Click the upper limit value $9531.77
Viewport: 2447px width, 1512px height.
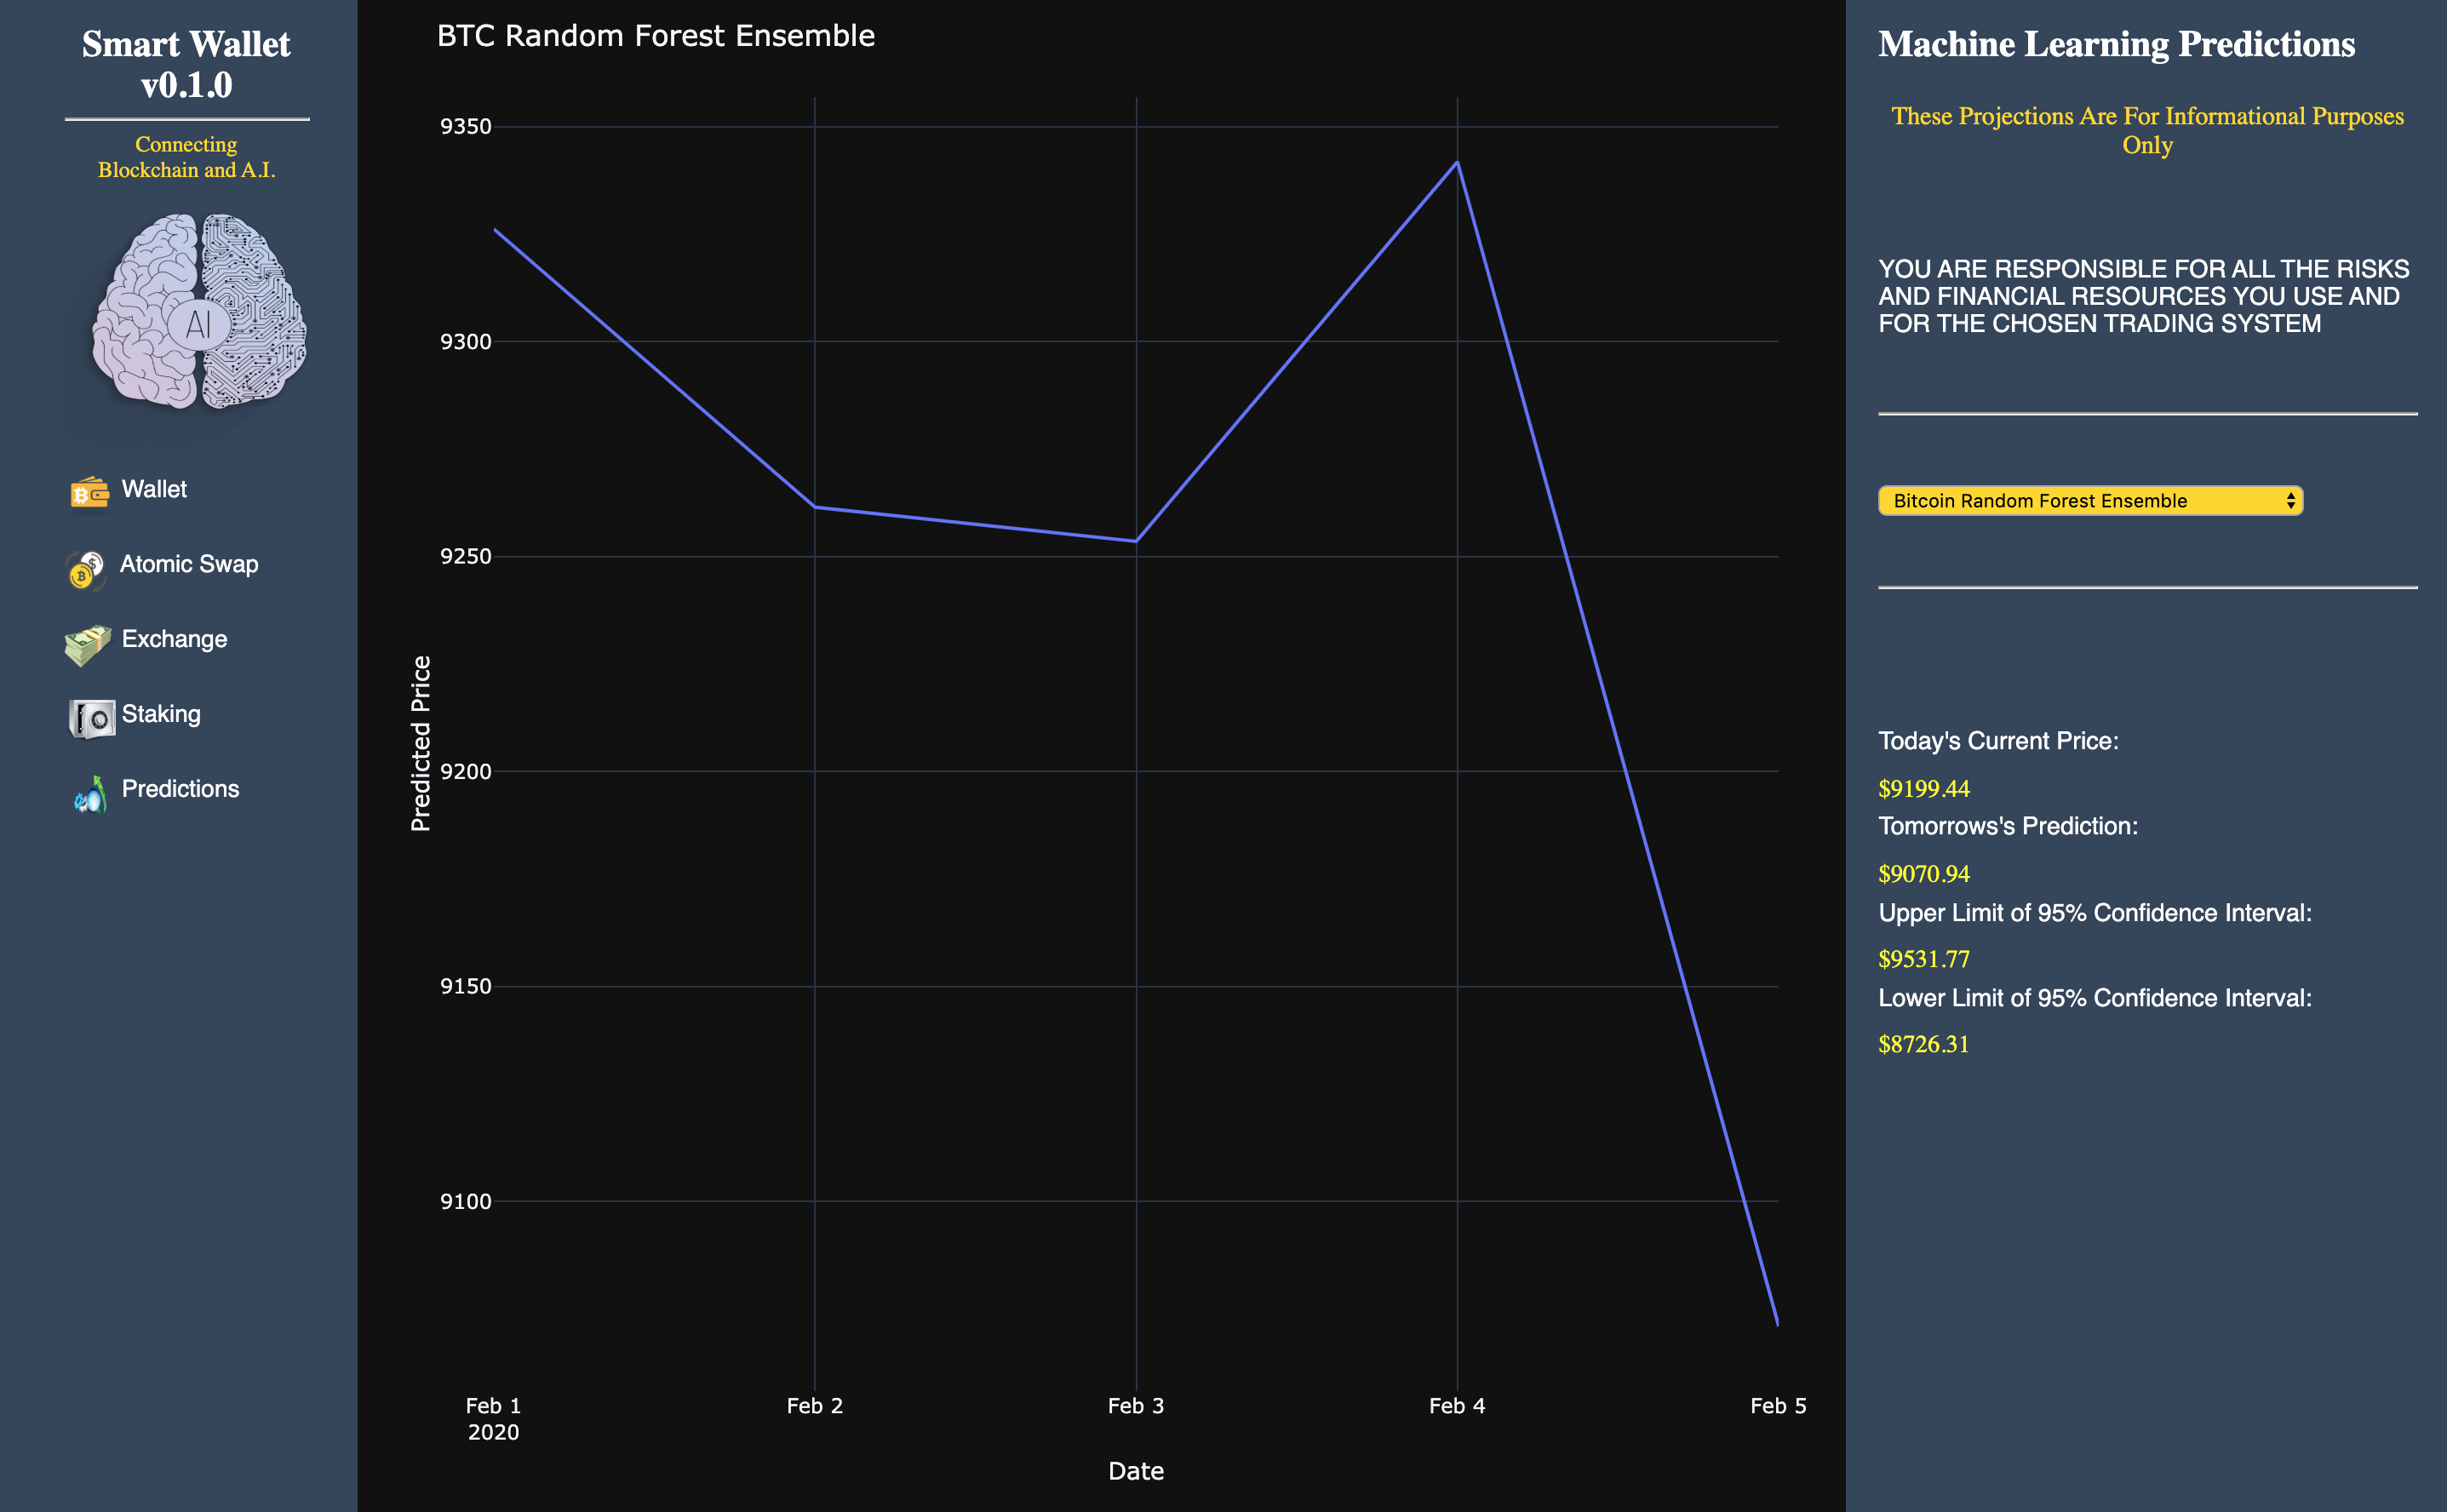1923,959
